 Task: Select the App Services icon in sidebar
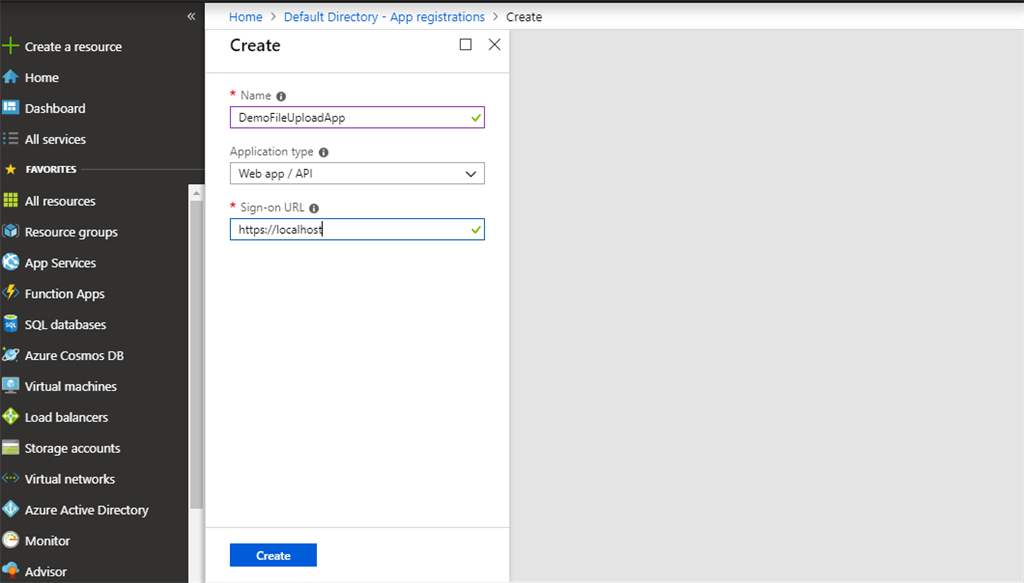[12, 262]
